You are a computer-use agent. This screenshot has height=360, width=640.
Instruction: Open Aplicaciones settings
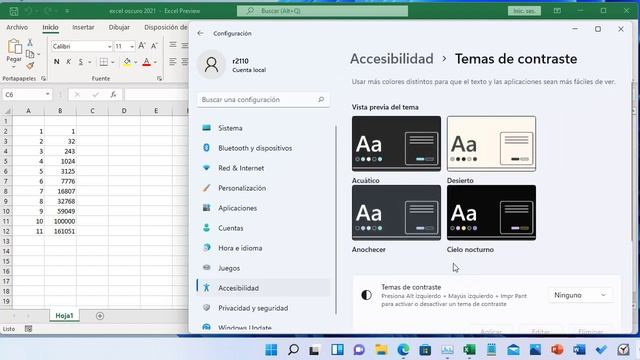coord(263,208)
